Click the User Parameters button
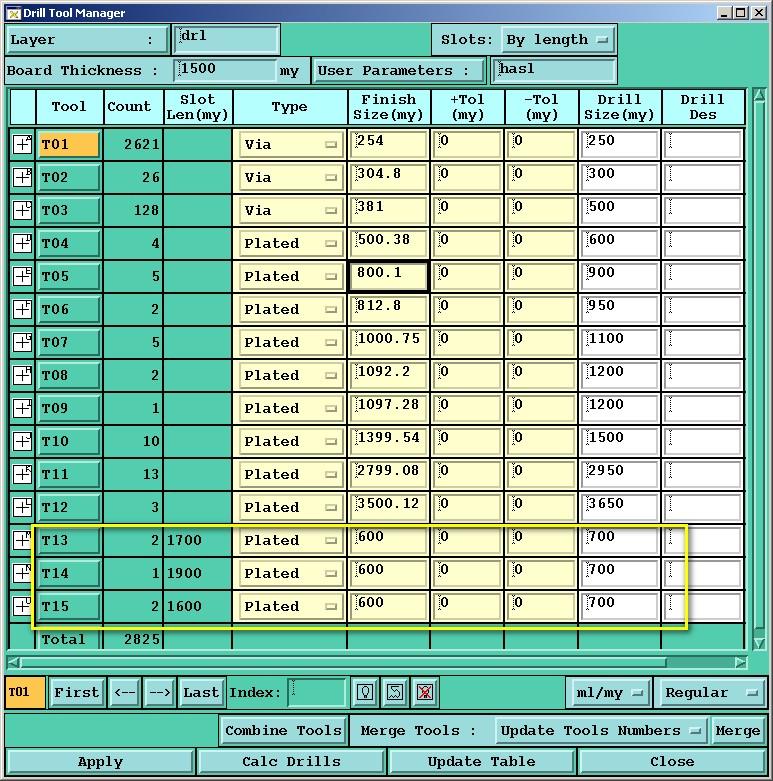The image size is (773, 781). click(x=398, y=70)
